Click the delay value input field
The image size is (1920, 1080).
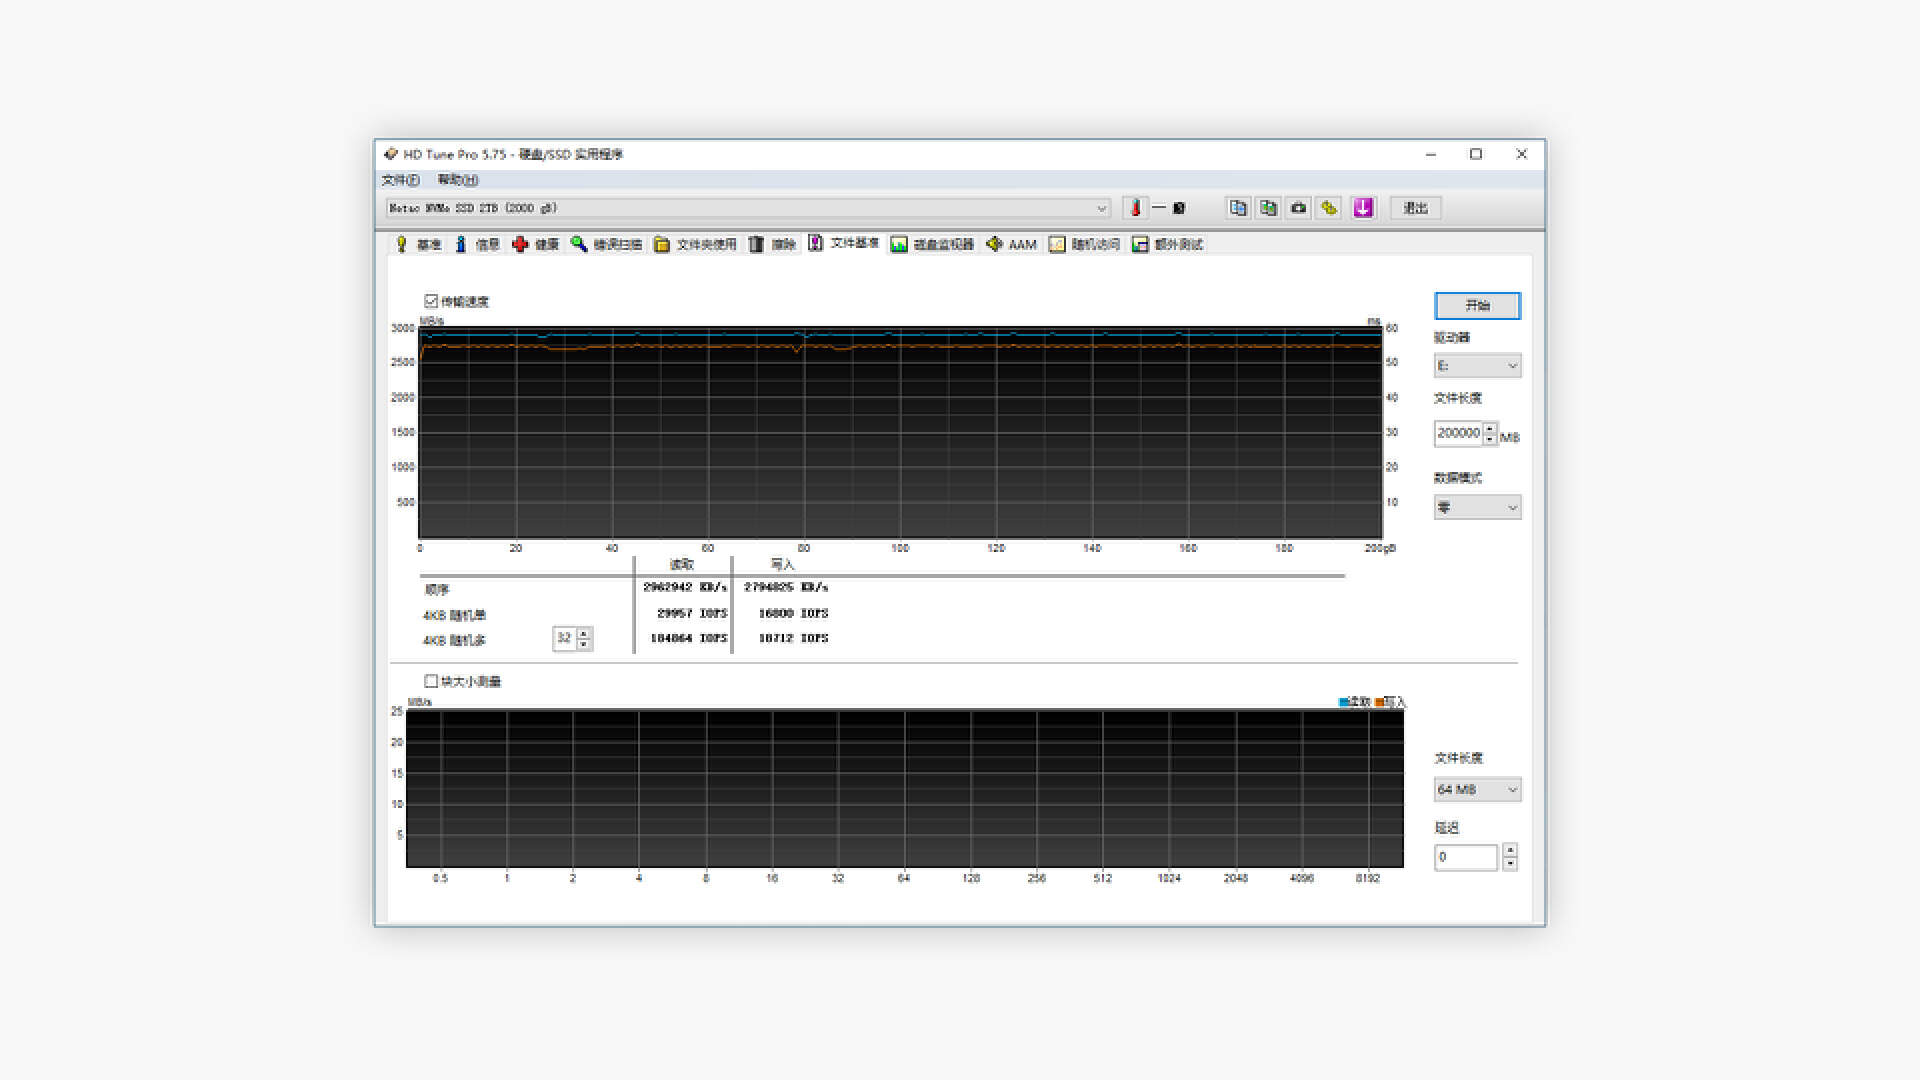coord(1465,857)
